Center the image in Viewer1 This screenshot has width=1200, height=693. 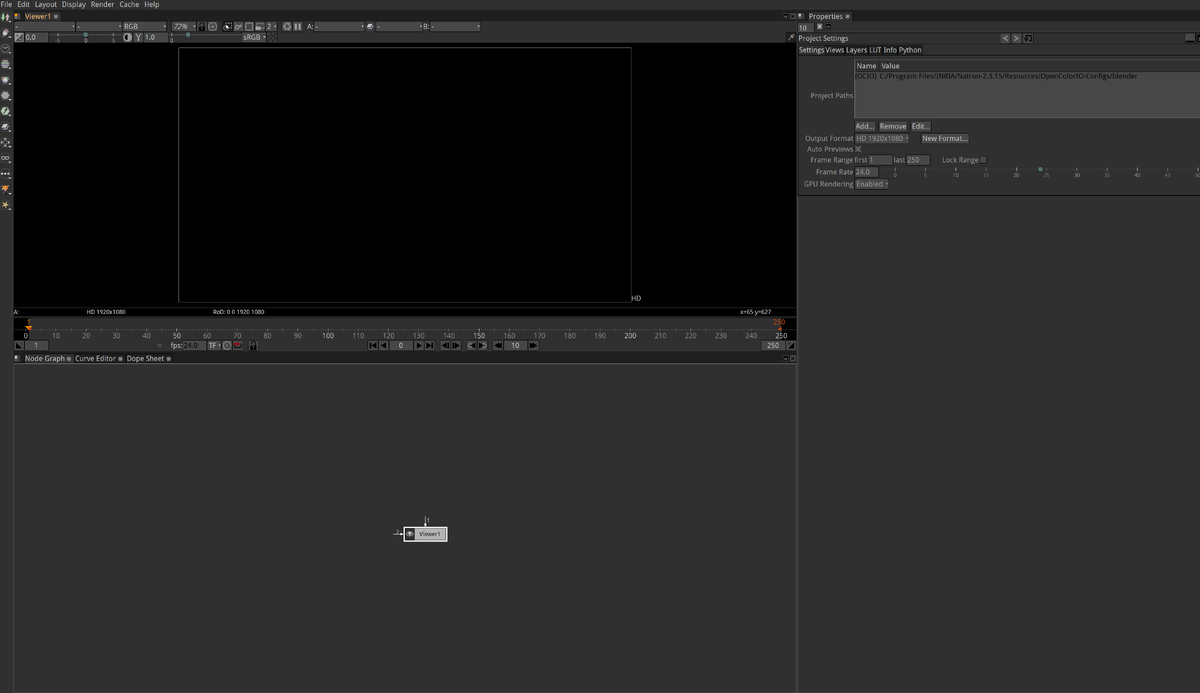[213, 26]
